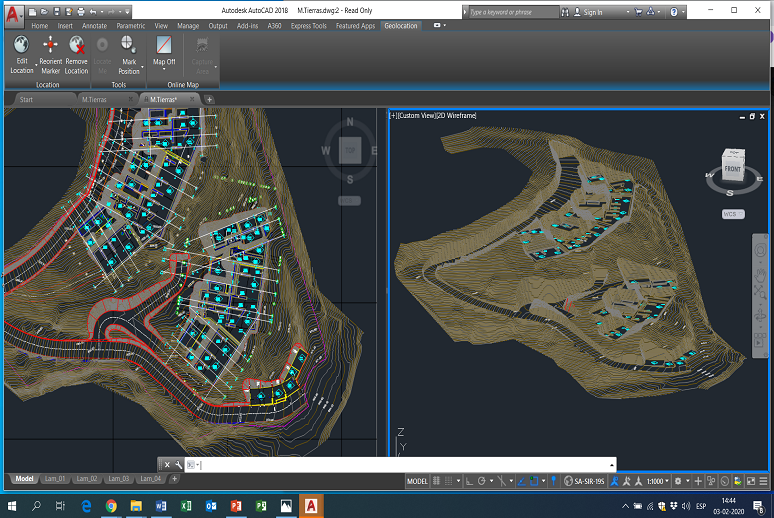This screenshot has width=774, height=518.
Task: Open the AutoCAD application menu logo
Action: [12, 14]
